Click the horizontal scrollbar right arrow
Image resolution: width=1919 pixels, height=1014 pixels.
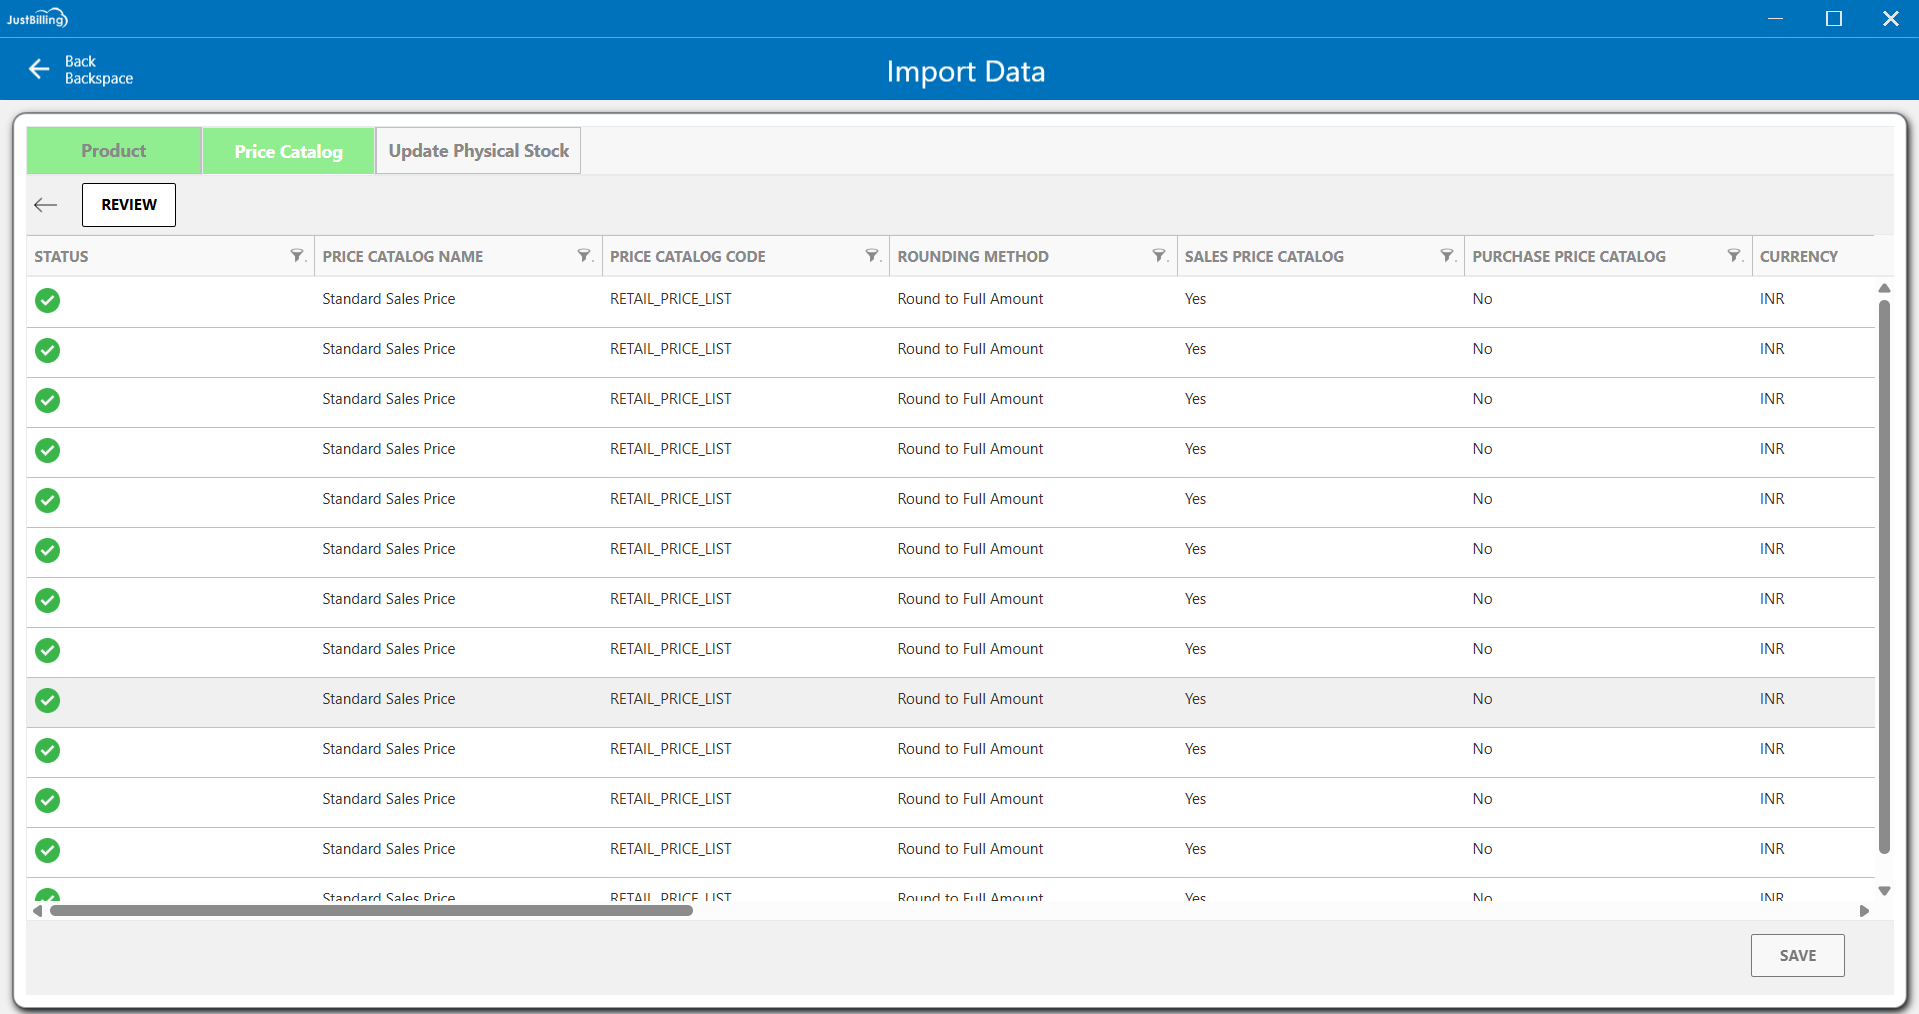[x=1864, y=911]
